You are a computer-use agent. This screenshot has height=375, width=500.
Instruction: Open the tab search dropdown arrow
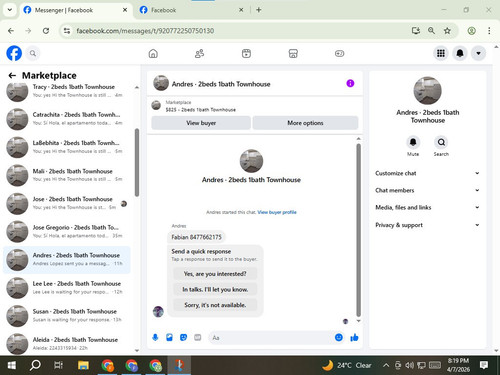click(x=10, y=10)
